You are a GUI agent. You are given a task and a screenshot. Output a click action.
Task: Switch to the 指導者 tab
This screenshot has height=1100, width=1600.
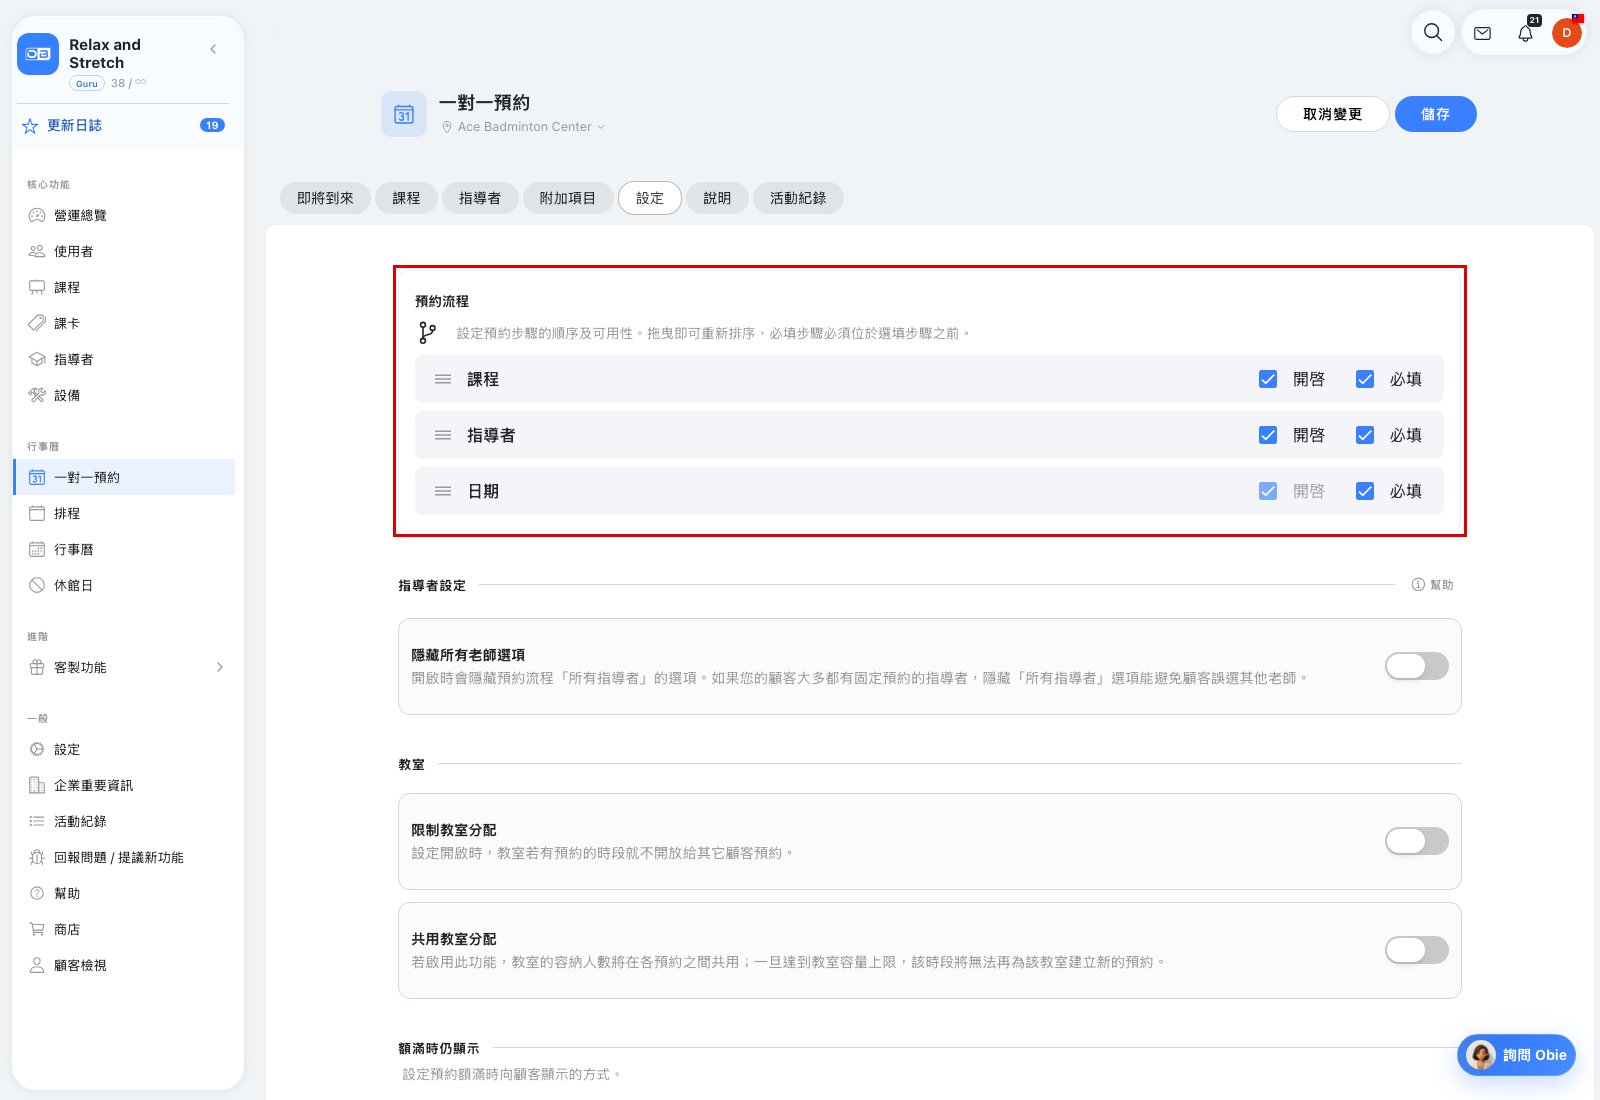click(x=480, y=198)
